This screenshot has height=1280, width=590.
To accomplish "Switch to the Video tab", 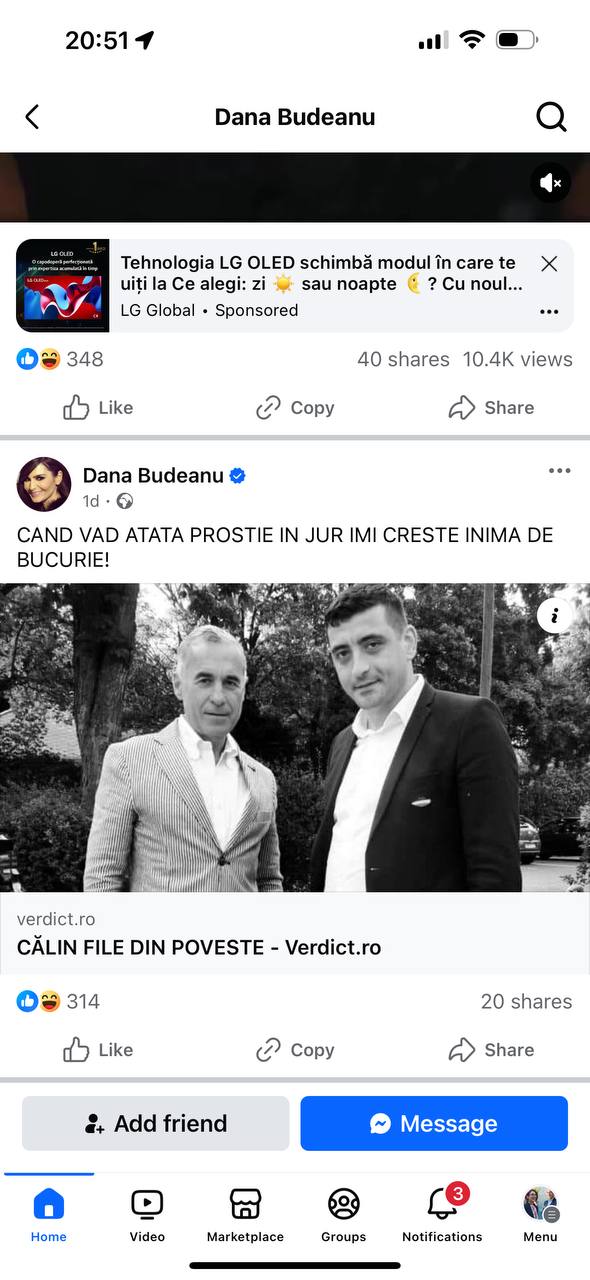I will [147, 1215].
